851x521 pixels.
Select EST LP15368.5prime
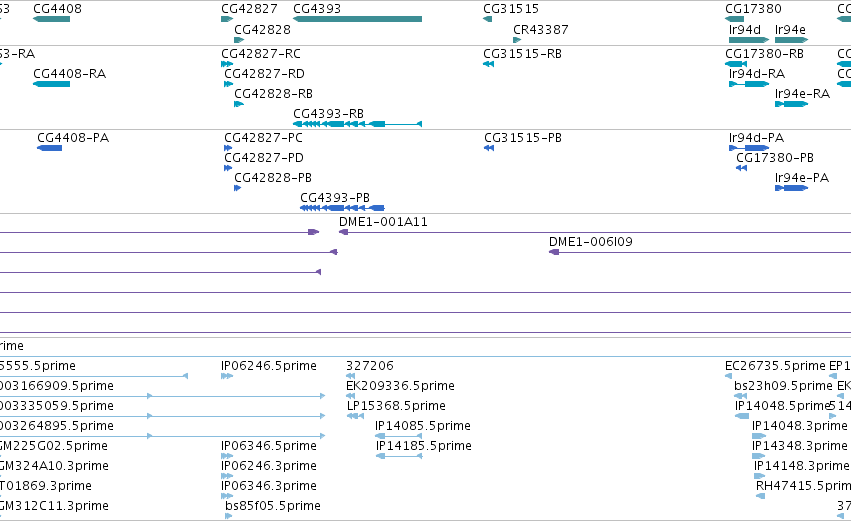click(396, 406)
